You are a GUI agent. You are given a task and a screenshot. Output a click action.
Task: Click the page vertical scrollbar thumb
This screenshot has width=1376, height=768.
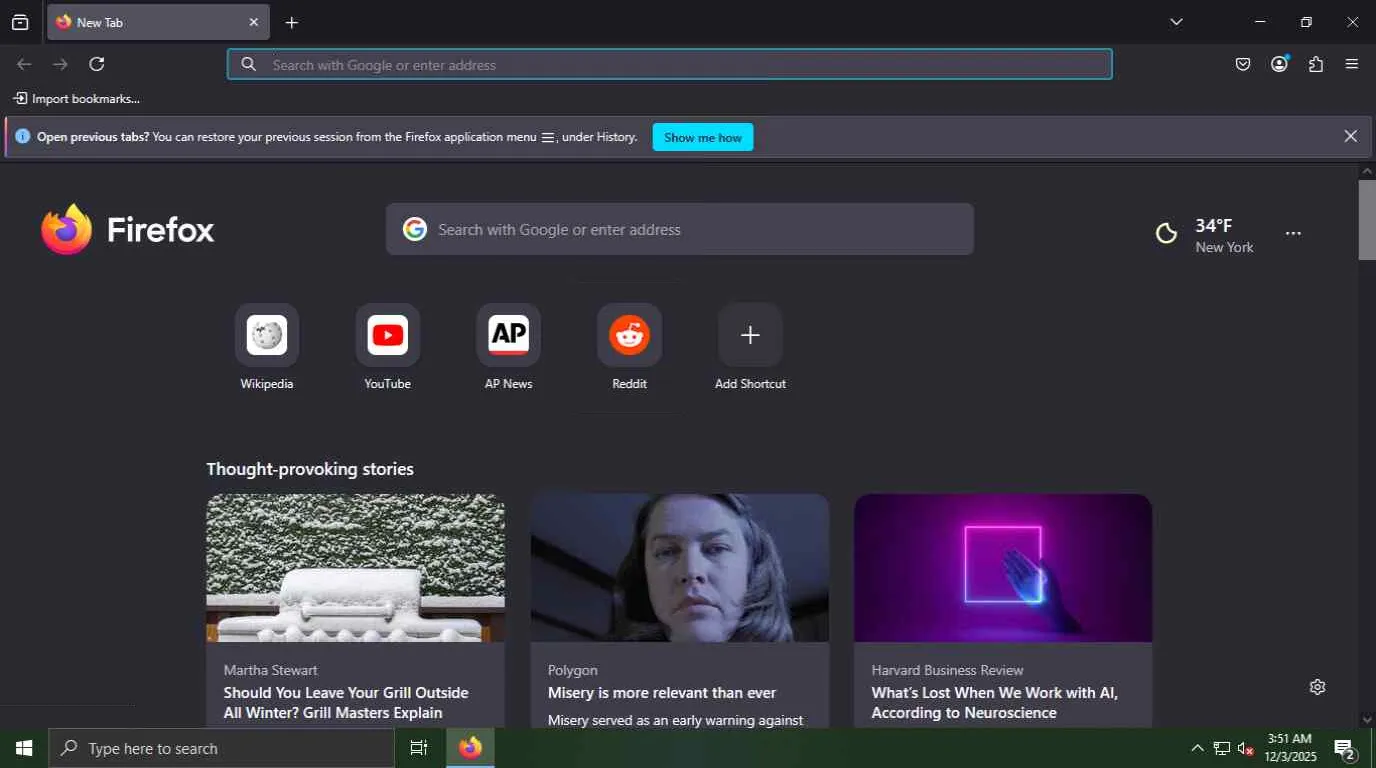1367,220
